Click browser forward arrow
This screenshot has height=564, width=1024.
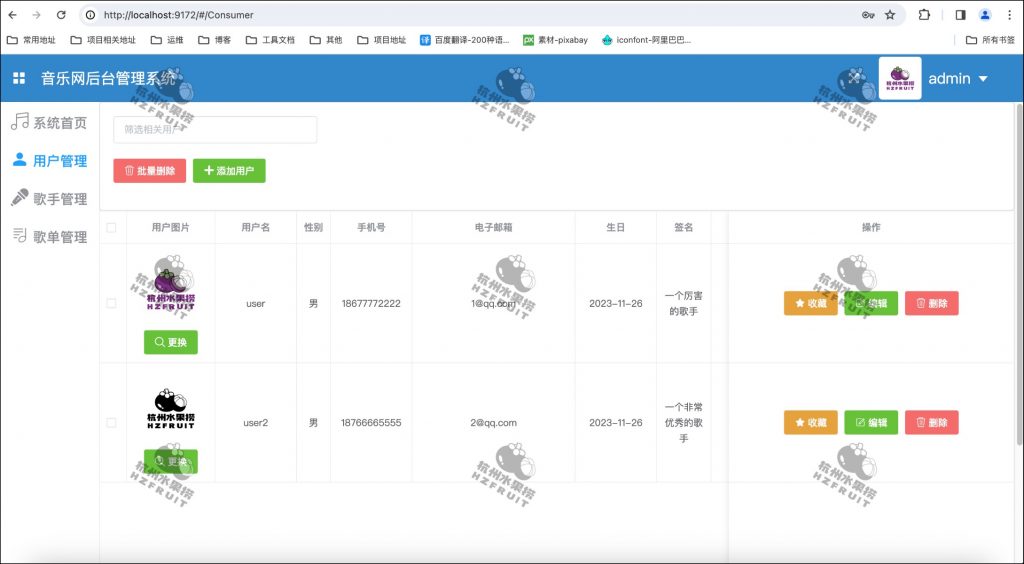(37, 15)
